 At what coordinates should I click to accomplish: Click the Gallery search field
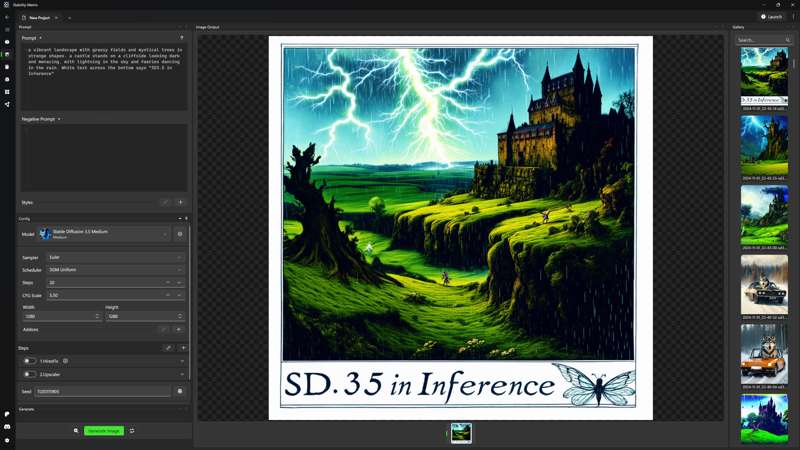pyautogui.click(x=762, y=40)
